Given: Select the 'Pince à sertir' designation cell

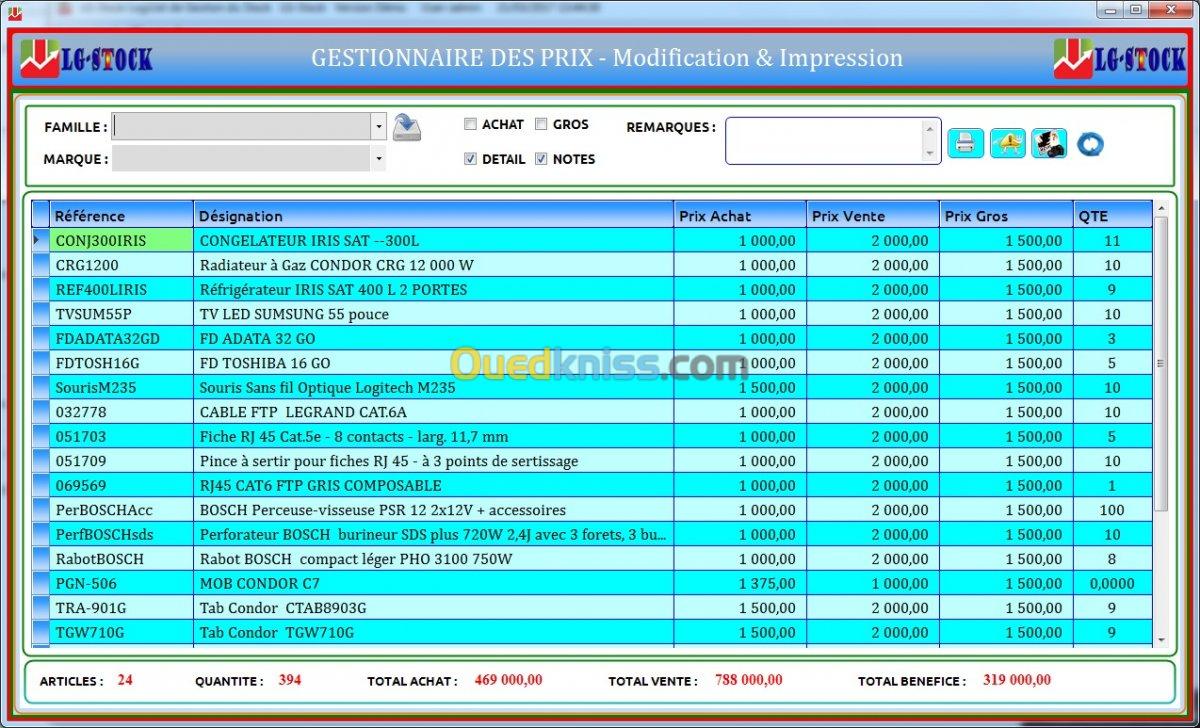Looking at the screenshot, I should [x=434, y=461].
